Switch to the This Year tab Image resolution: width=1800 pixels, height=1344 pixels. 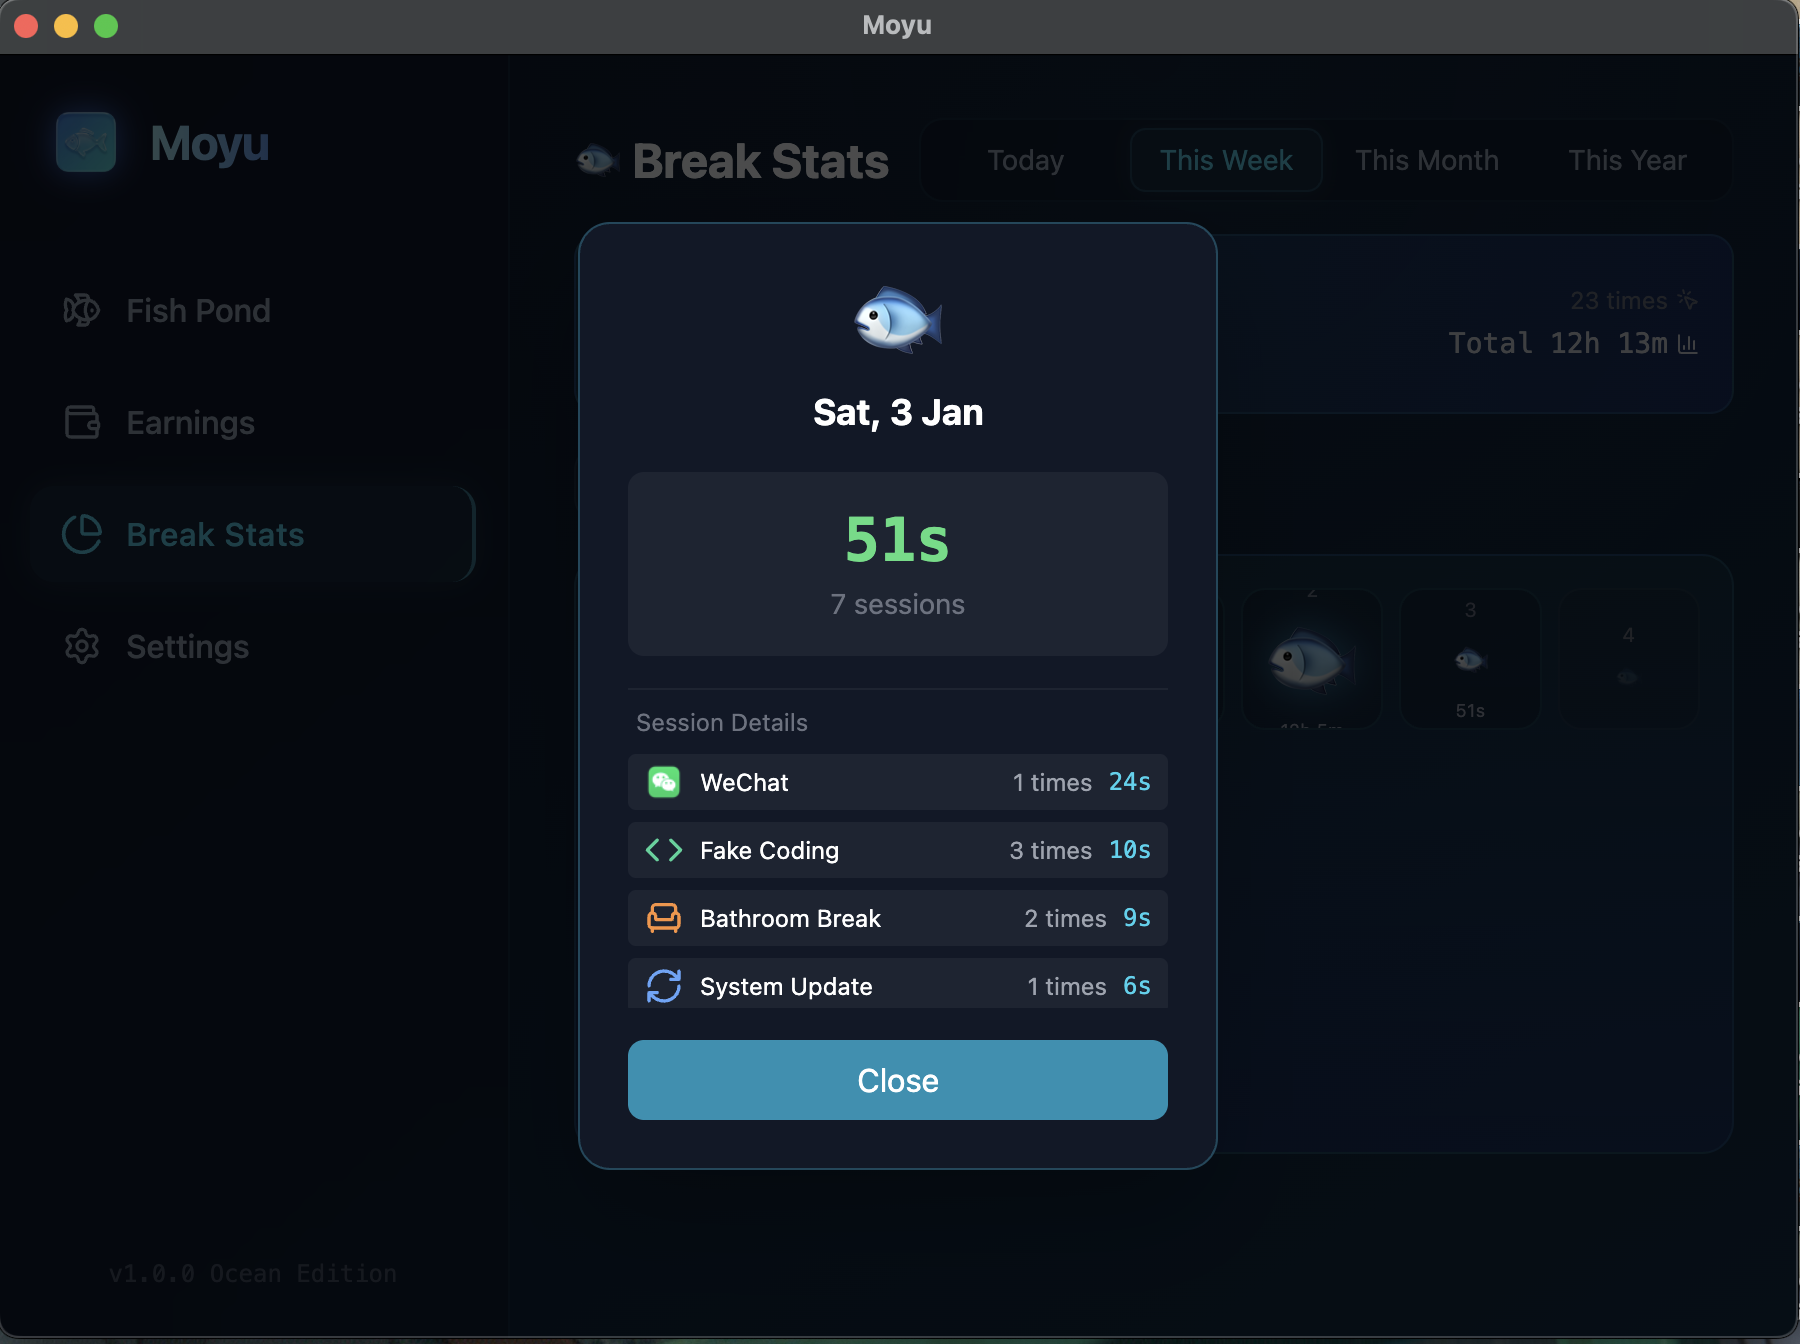(x=1627, y=160)
